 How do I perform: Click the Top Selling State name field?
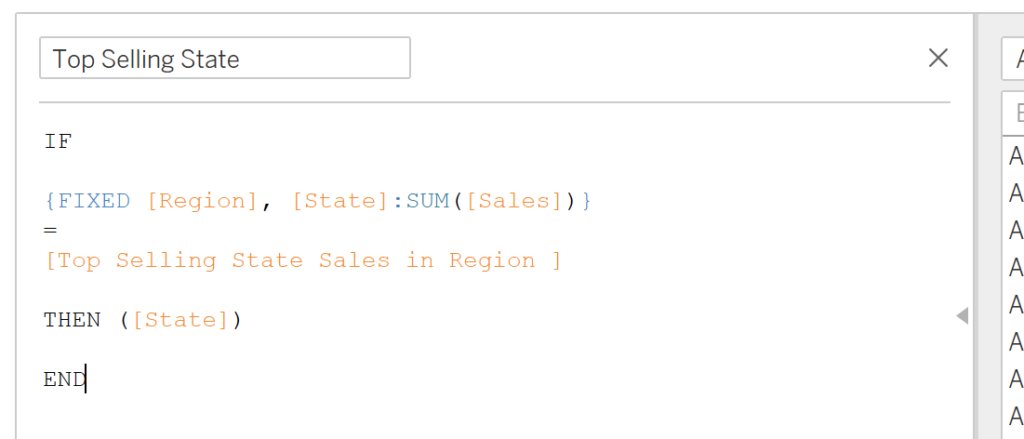(x=224, y=59)
